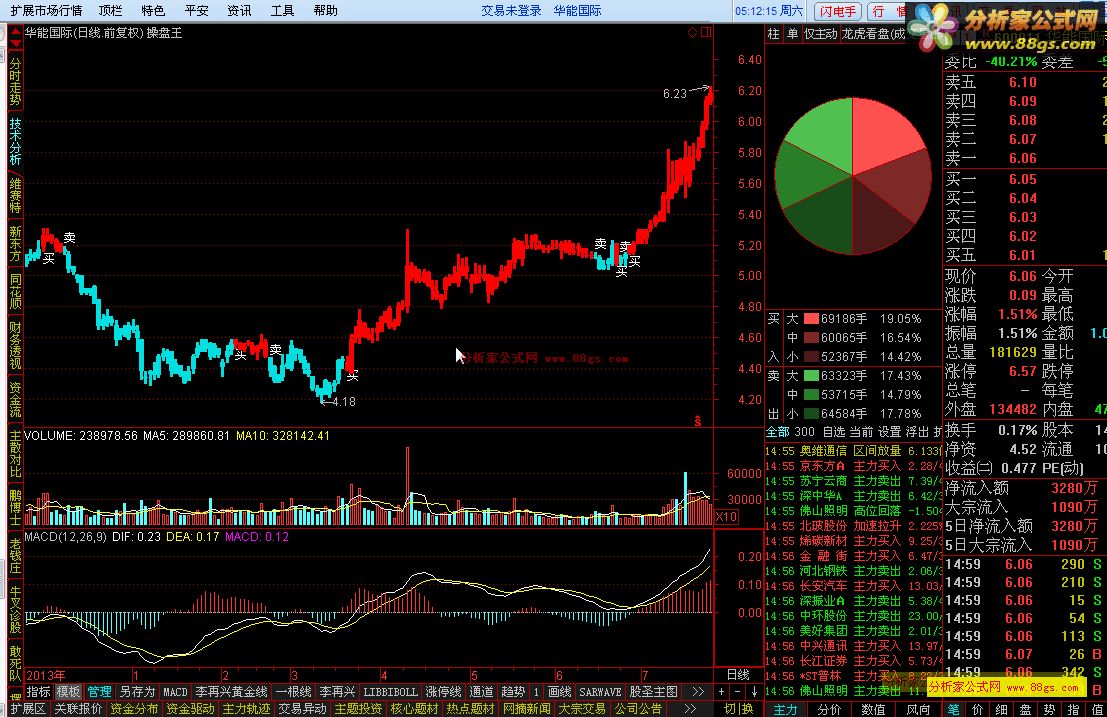The height and width of the screenshot is (717, 1107).
Task: Open the 扩展市场行情 menu
Action: [46, 11]
